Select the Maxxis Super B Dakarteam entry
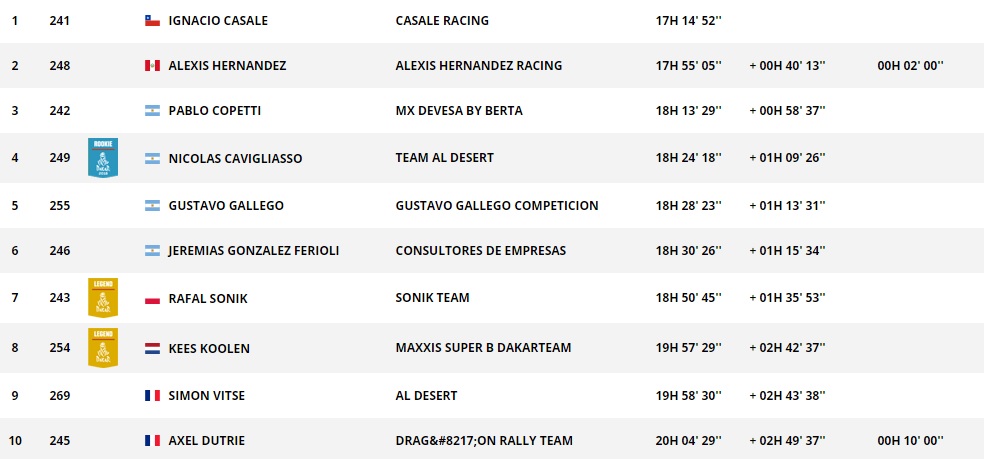 pos(483,349)
